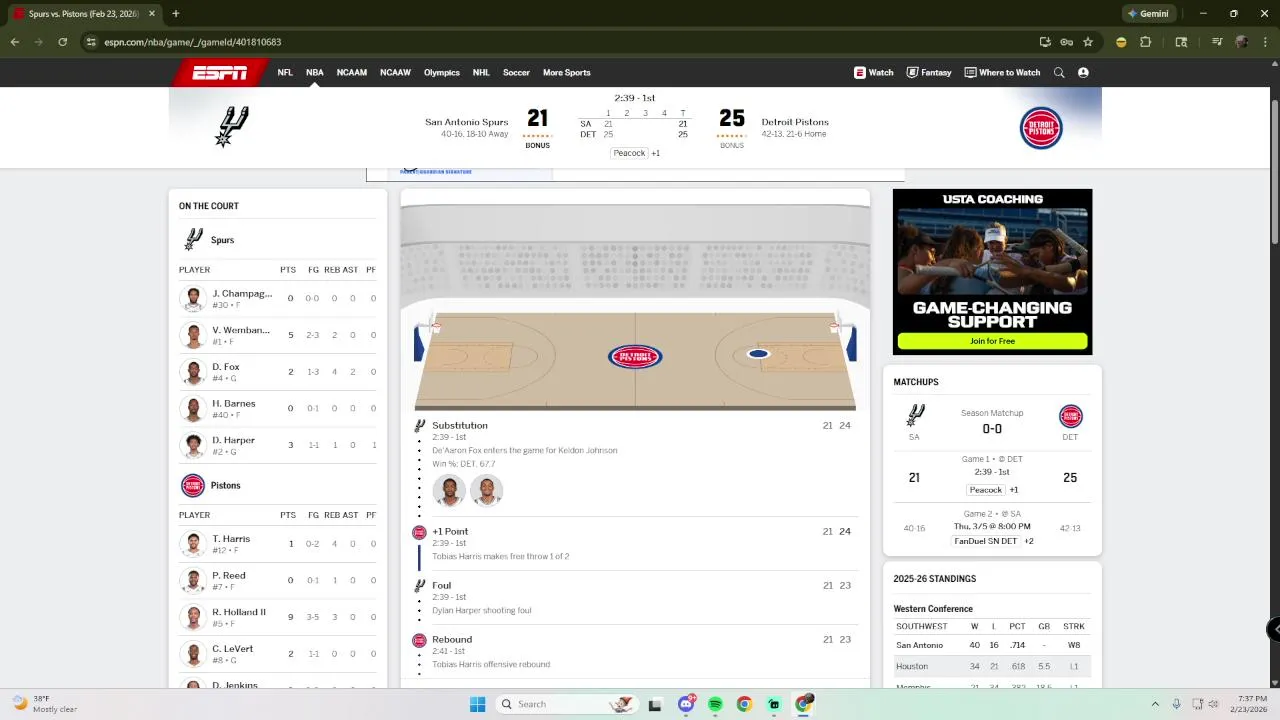This screenshot has width=1280, height=720.
Task: Click the page vertical scrollbar
Action: pos(1275,170)
